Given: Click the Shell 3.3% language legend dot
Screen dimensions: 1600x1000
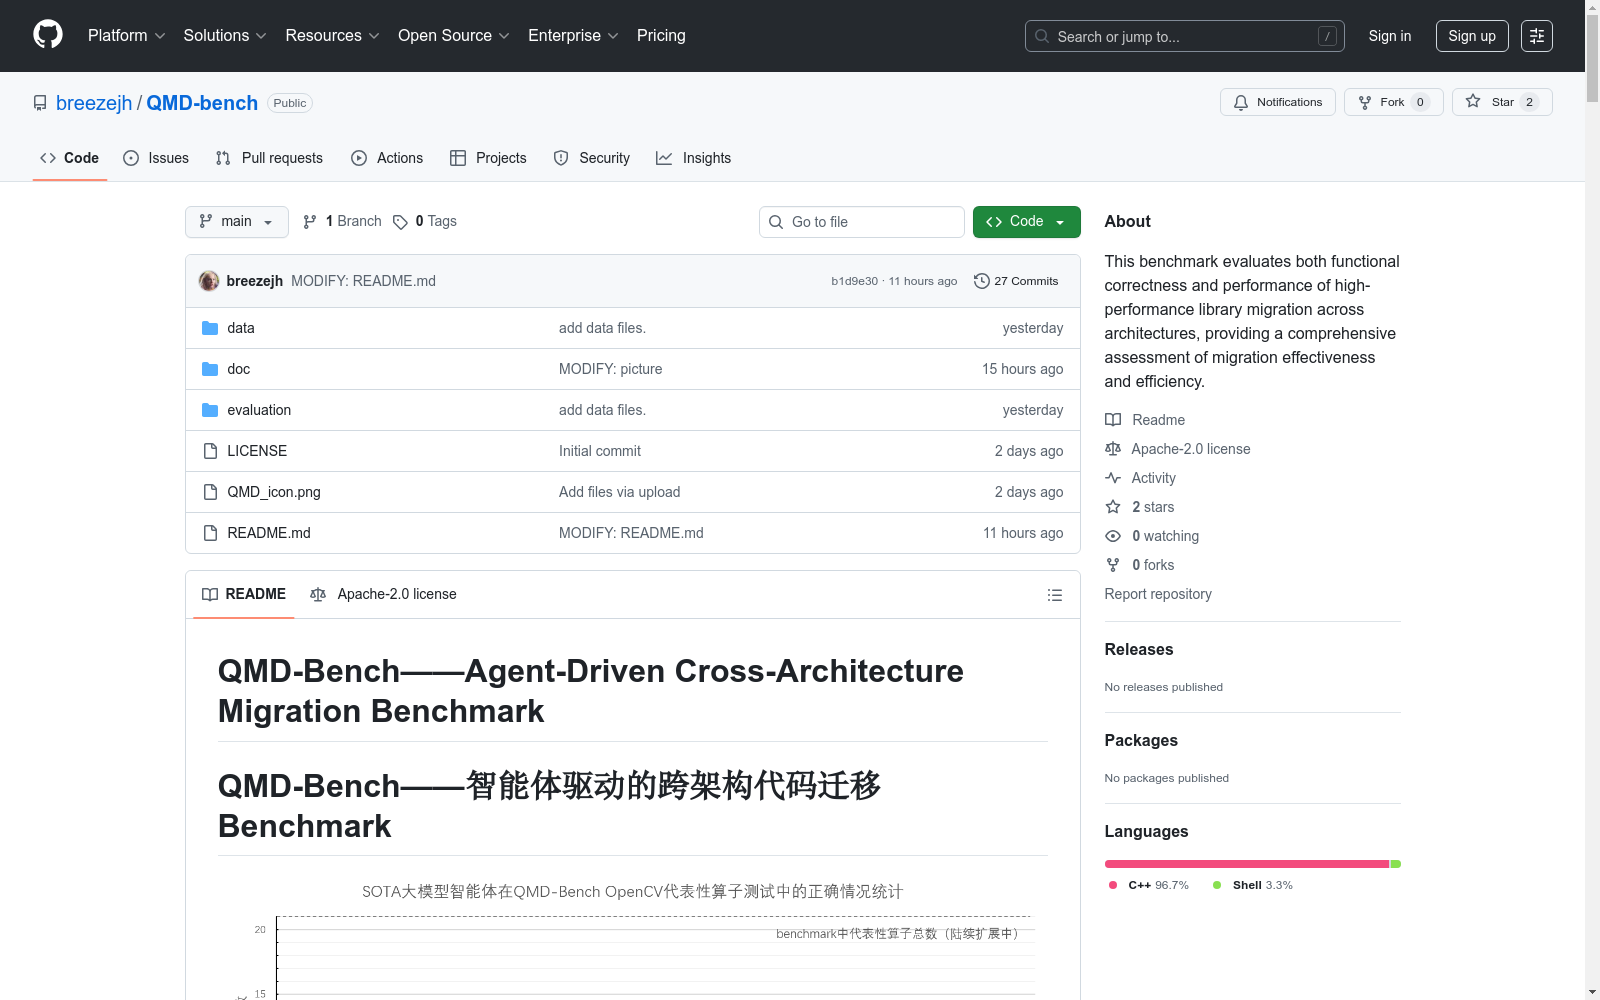Looking at the screenshot, I should click(1217, 885).
